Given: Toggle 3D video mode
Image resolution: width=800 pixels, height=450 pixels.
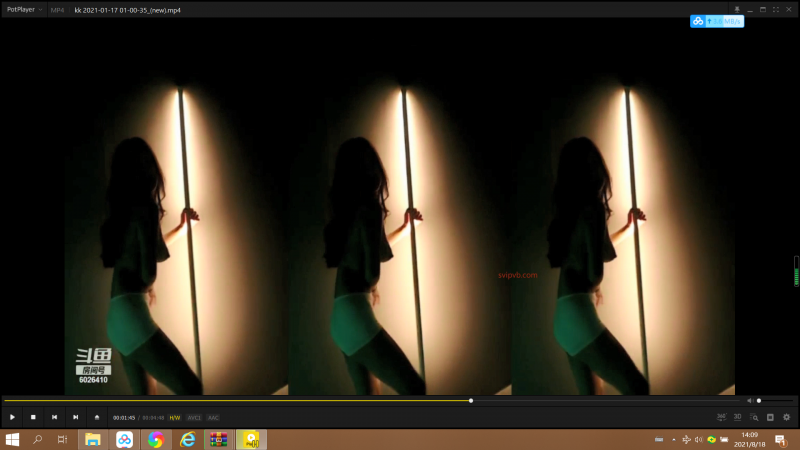Looking at the screenshot, I should 738,417.
